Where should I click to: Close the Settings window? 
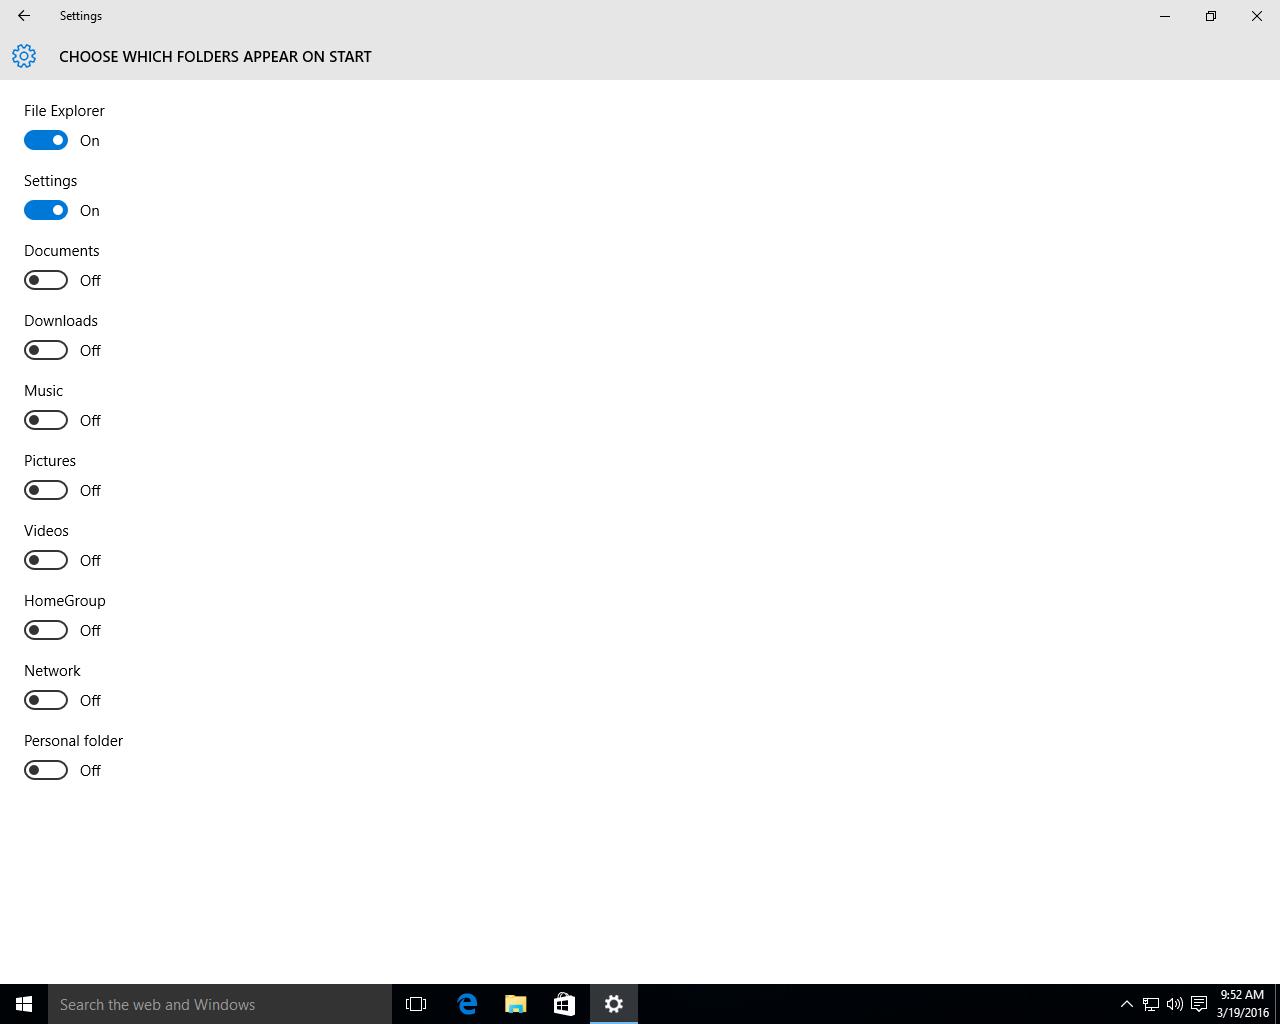[x=1257, y=16]
